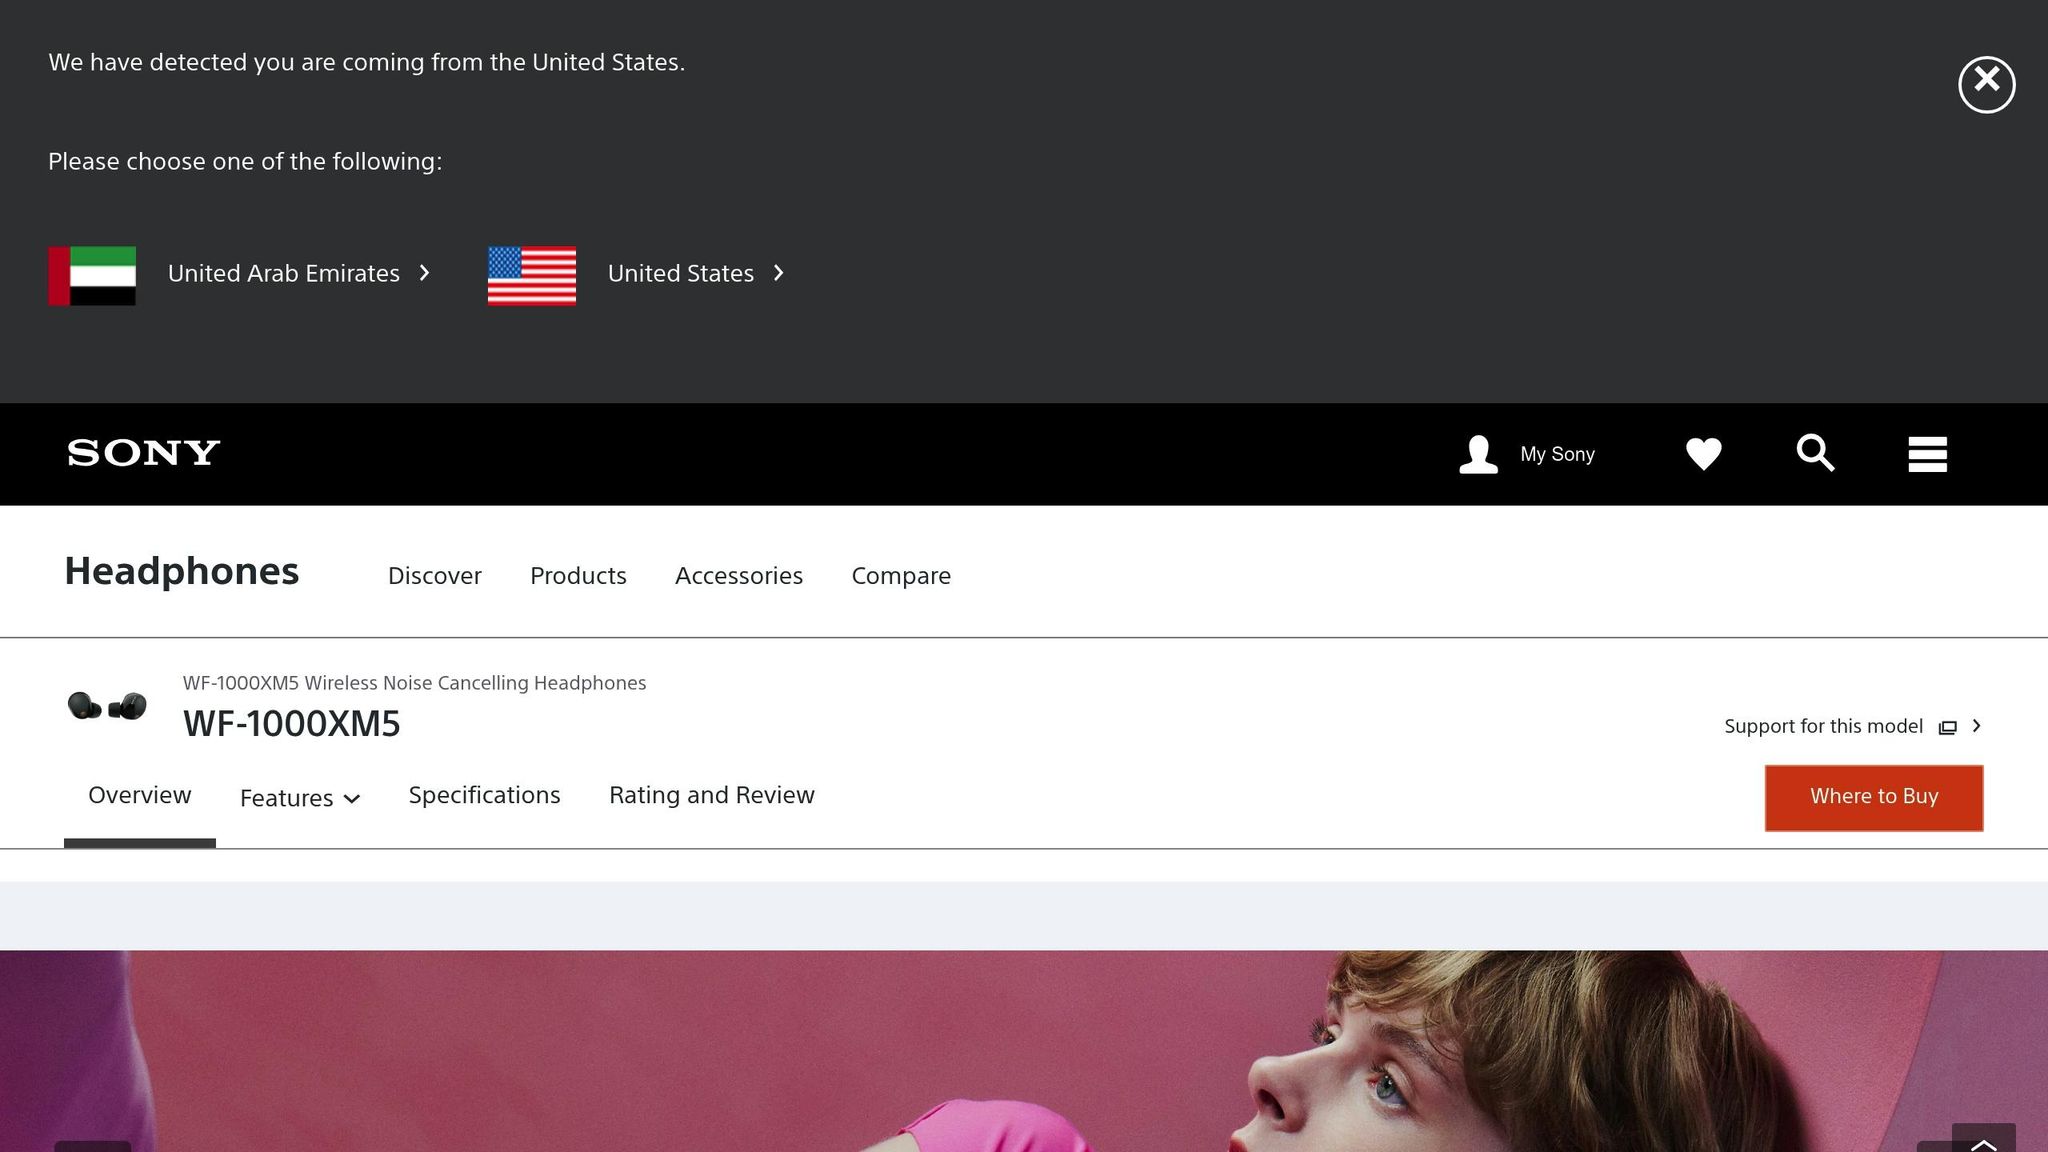Click the external window icon beside Support
The image size is (2048, 1152).
pyautogui.click(x=1947, y=727)
